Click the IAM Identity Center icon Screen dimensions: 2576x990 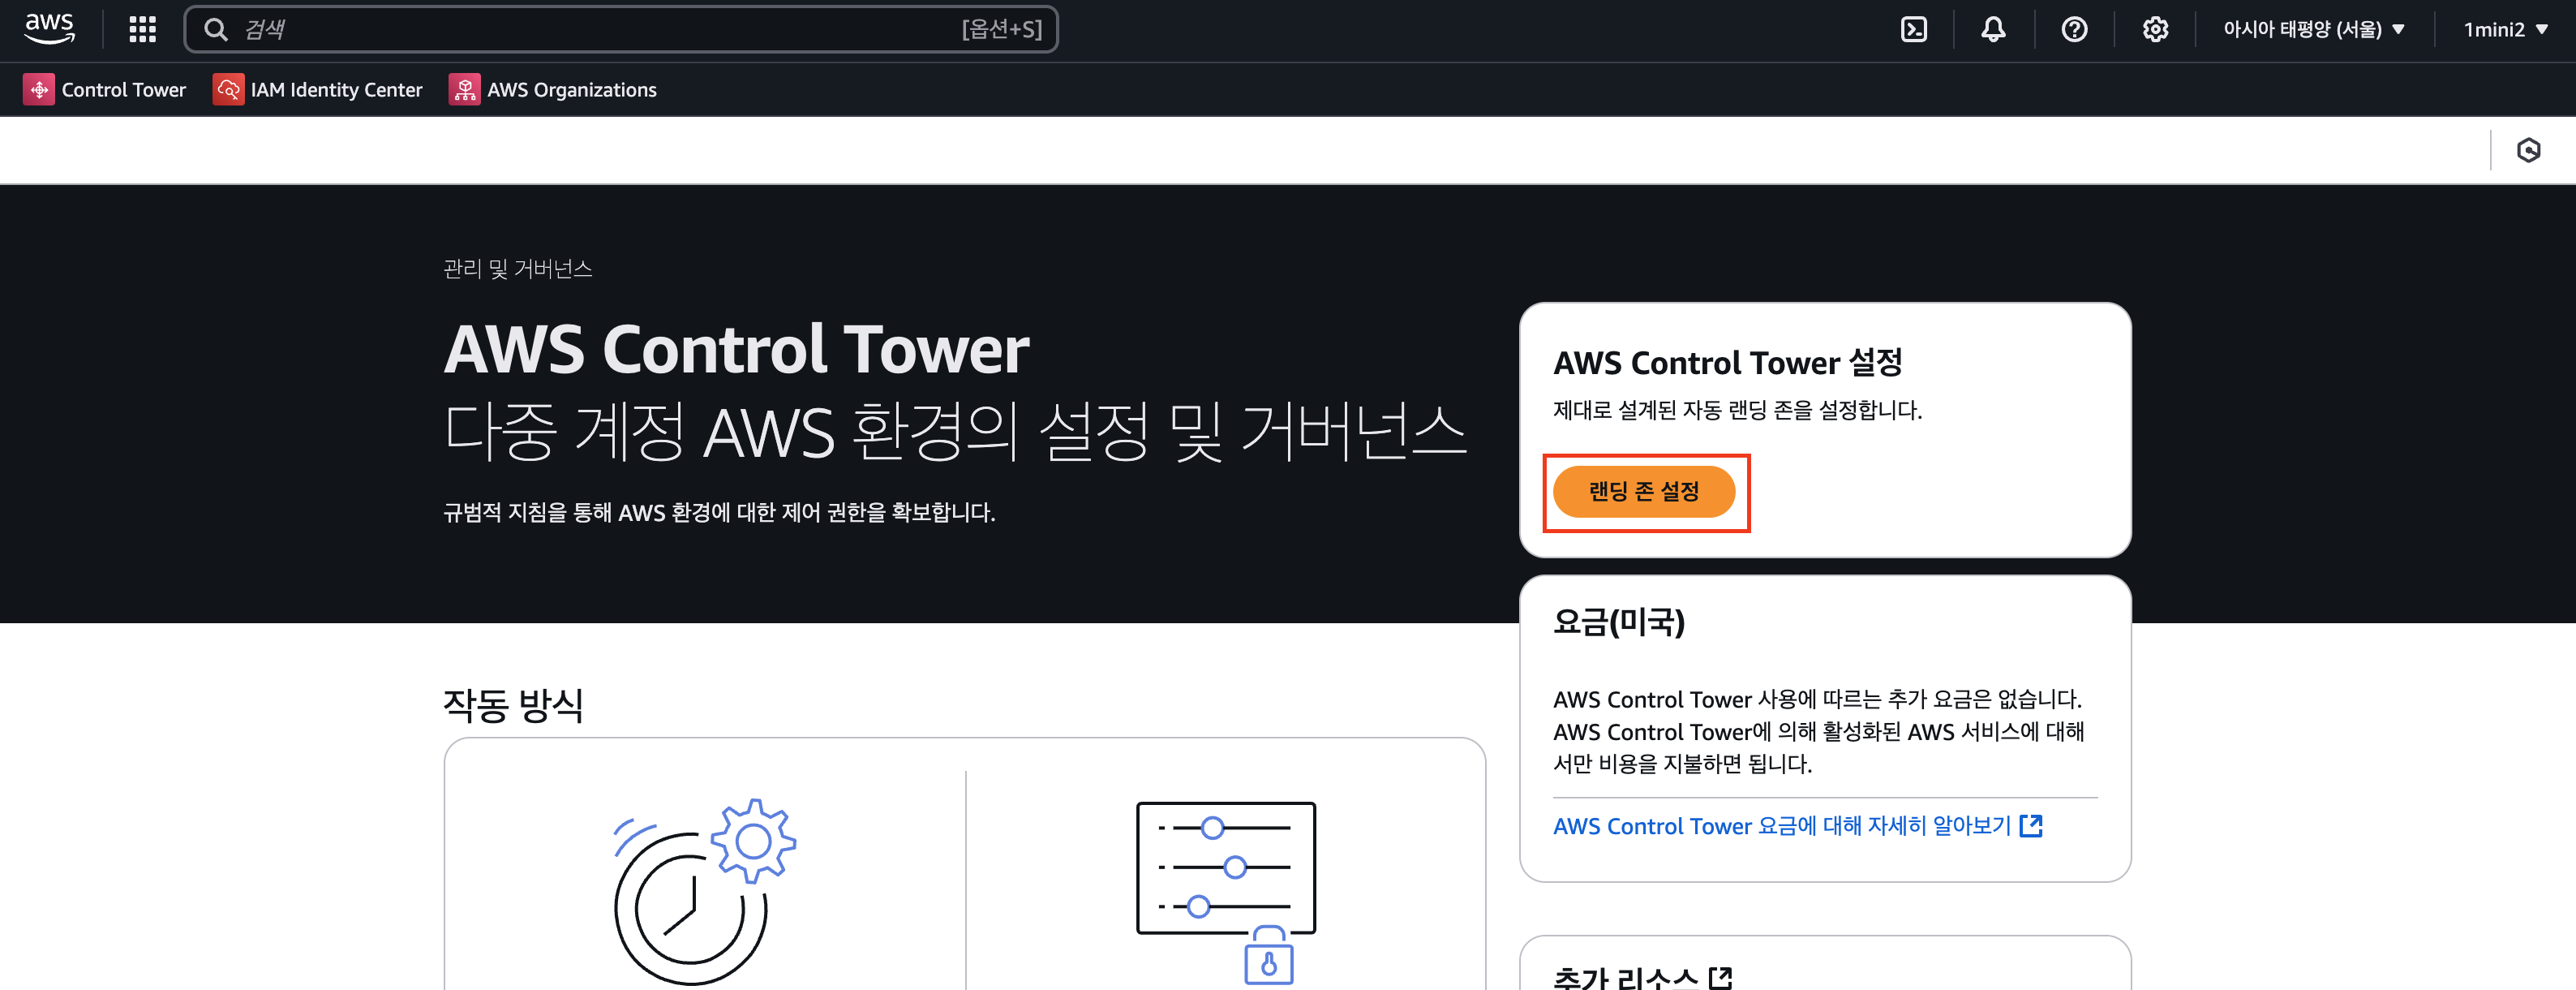(228, 90)
